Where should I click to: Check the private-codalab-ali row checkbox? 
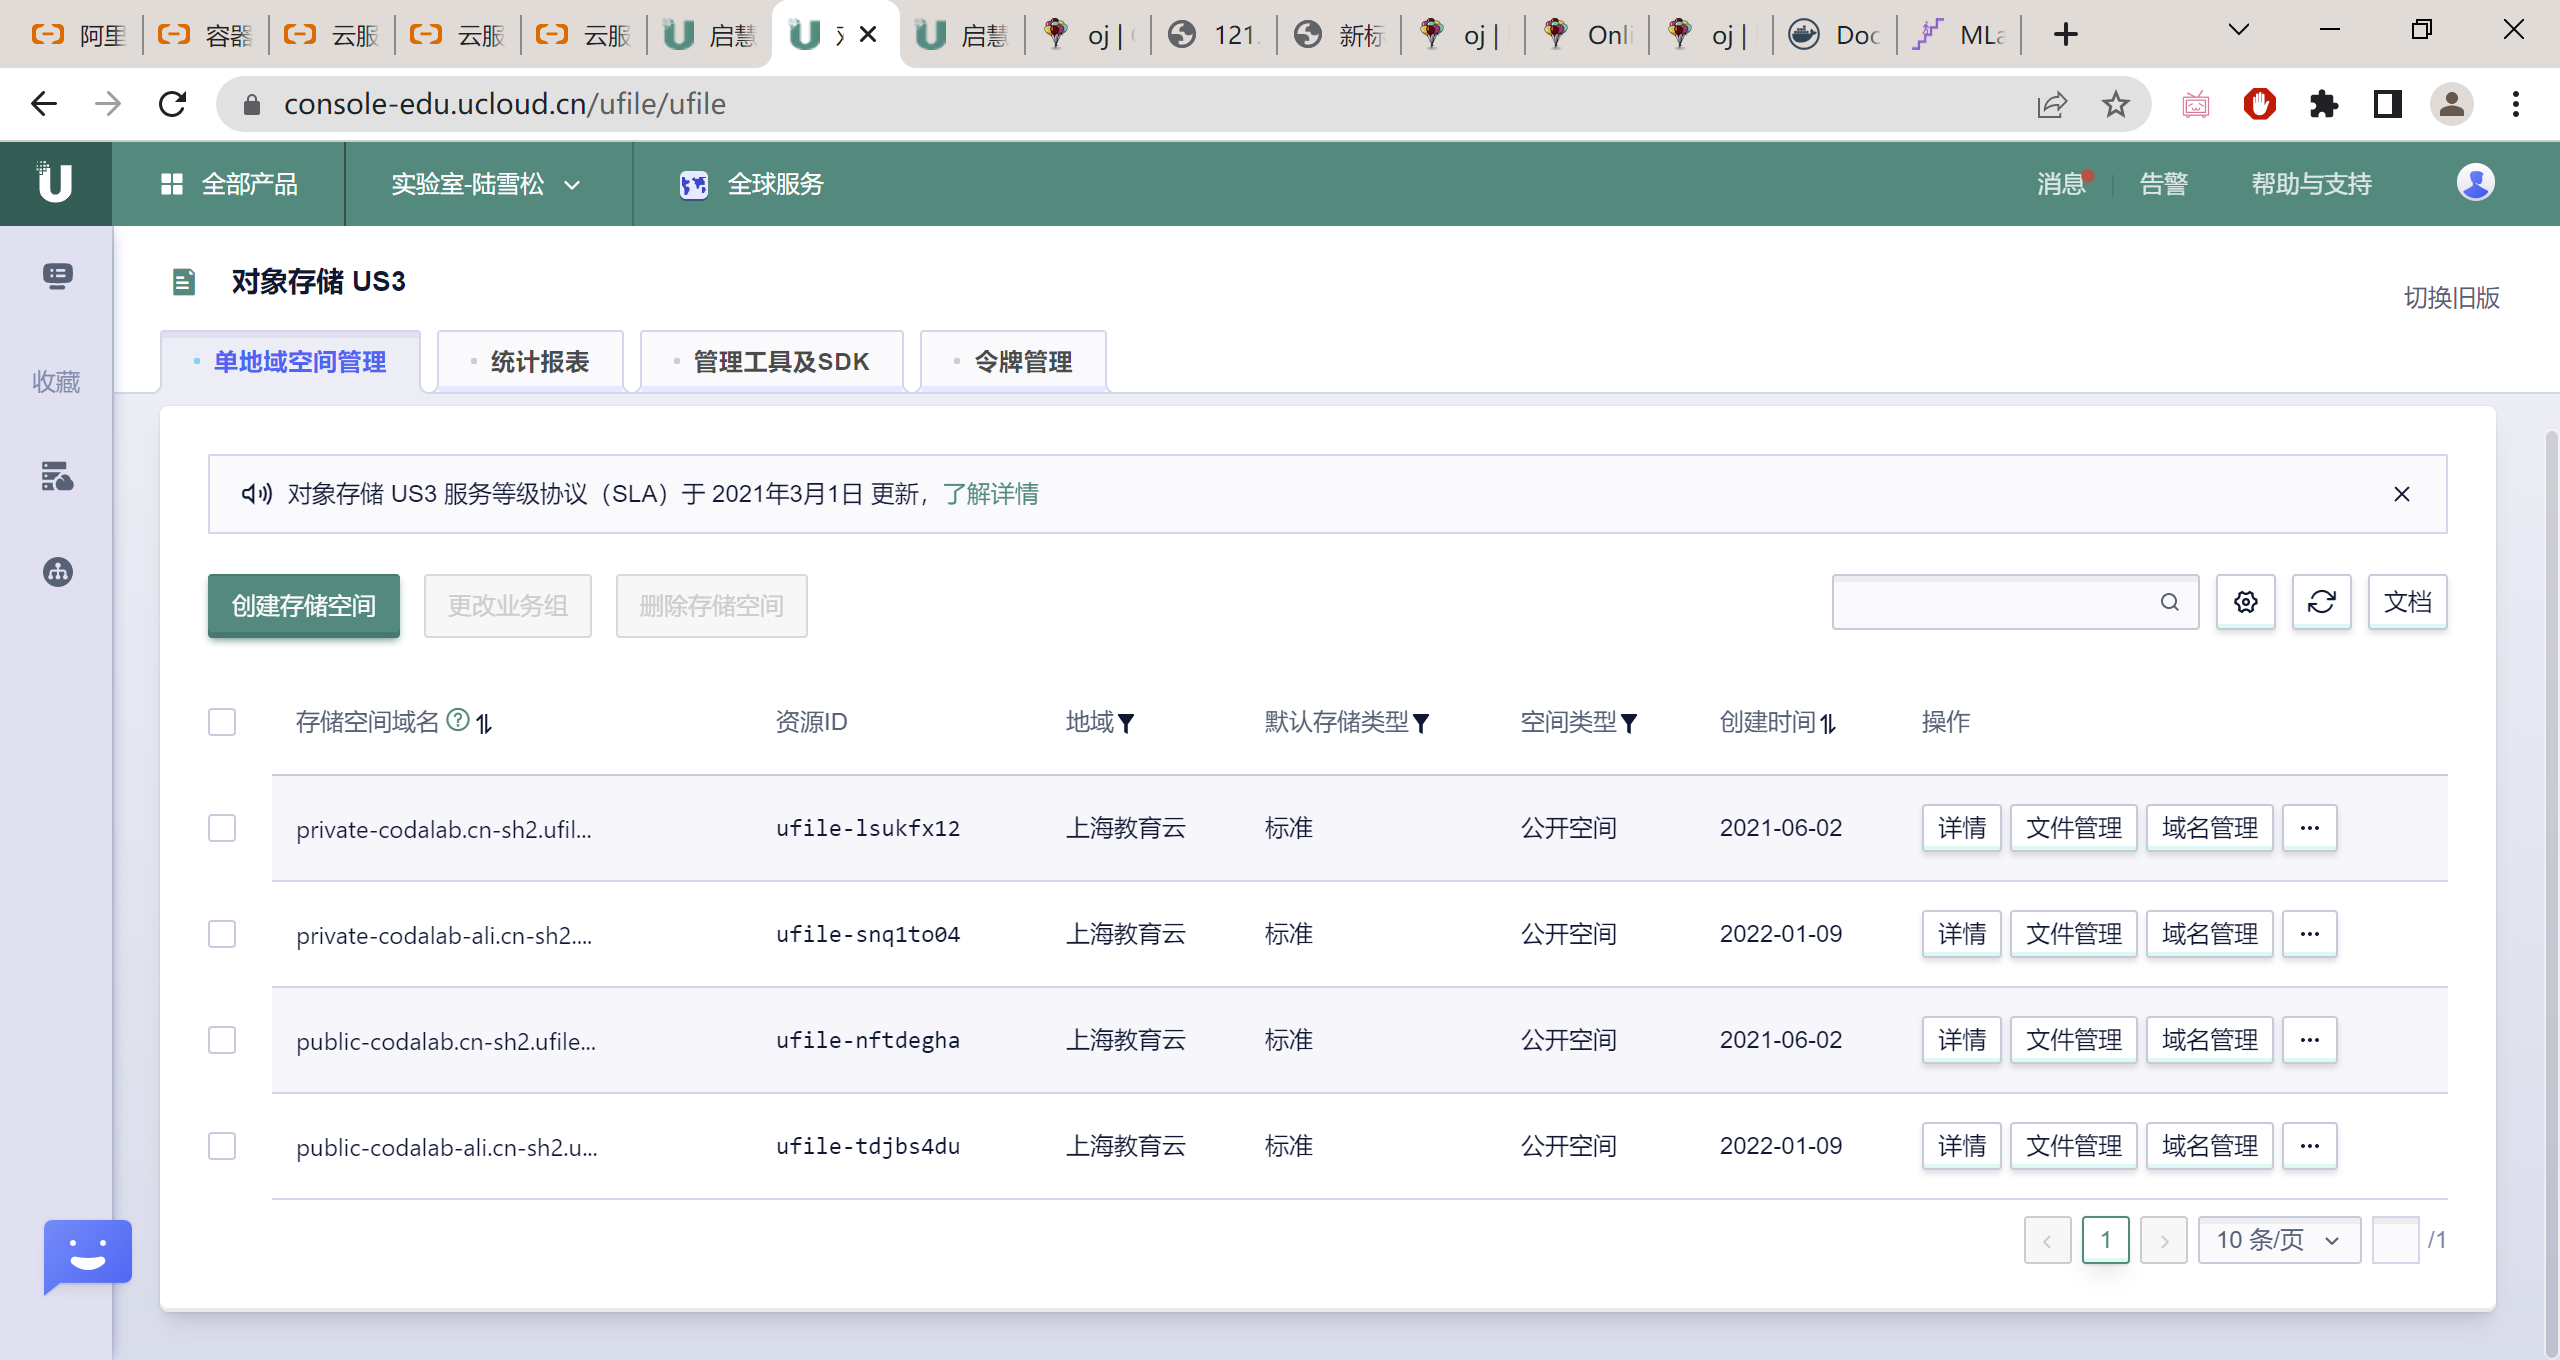(222, 934)
